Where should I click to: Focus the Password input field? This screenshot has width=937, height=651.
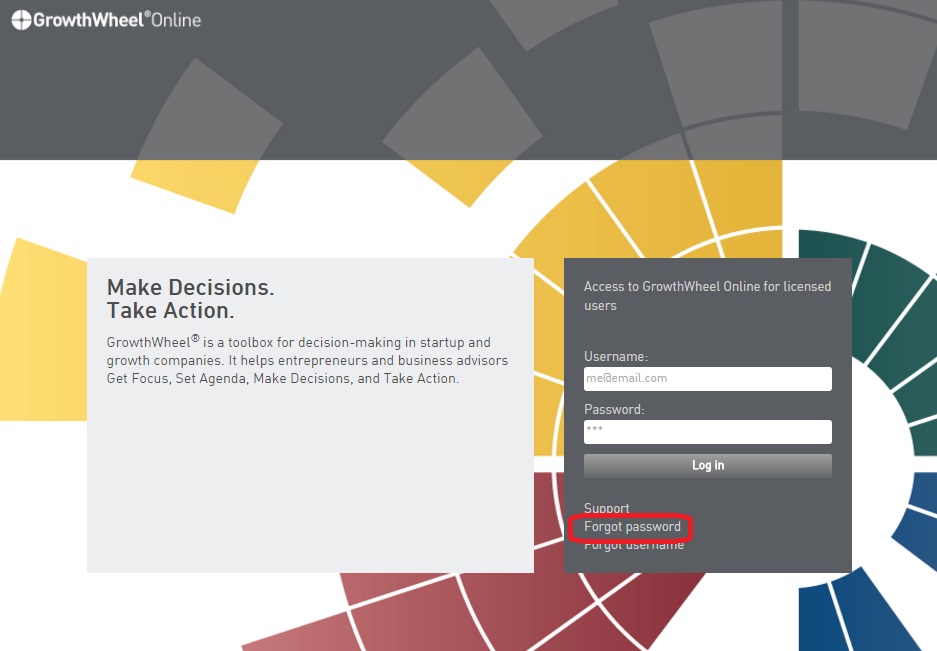point(708,432)
